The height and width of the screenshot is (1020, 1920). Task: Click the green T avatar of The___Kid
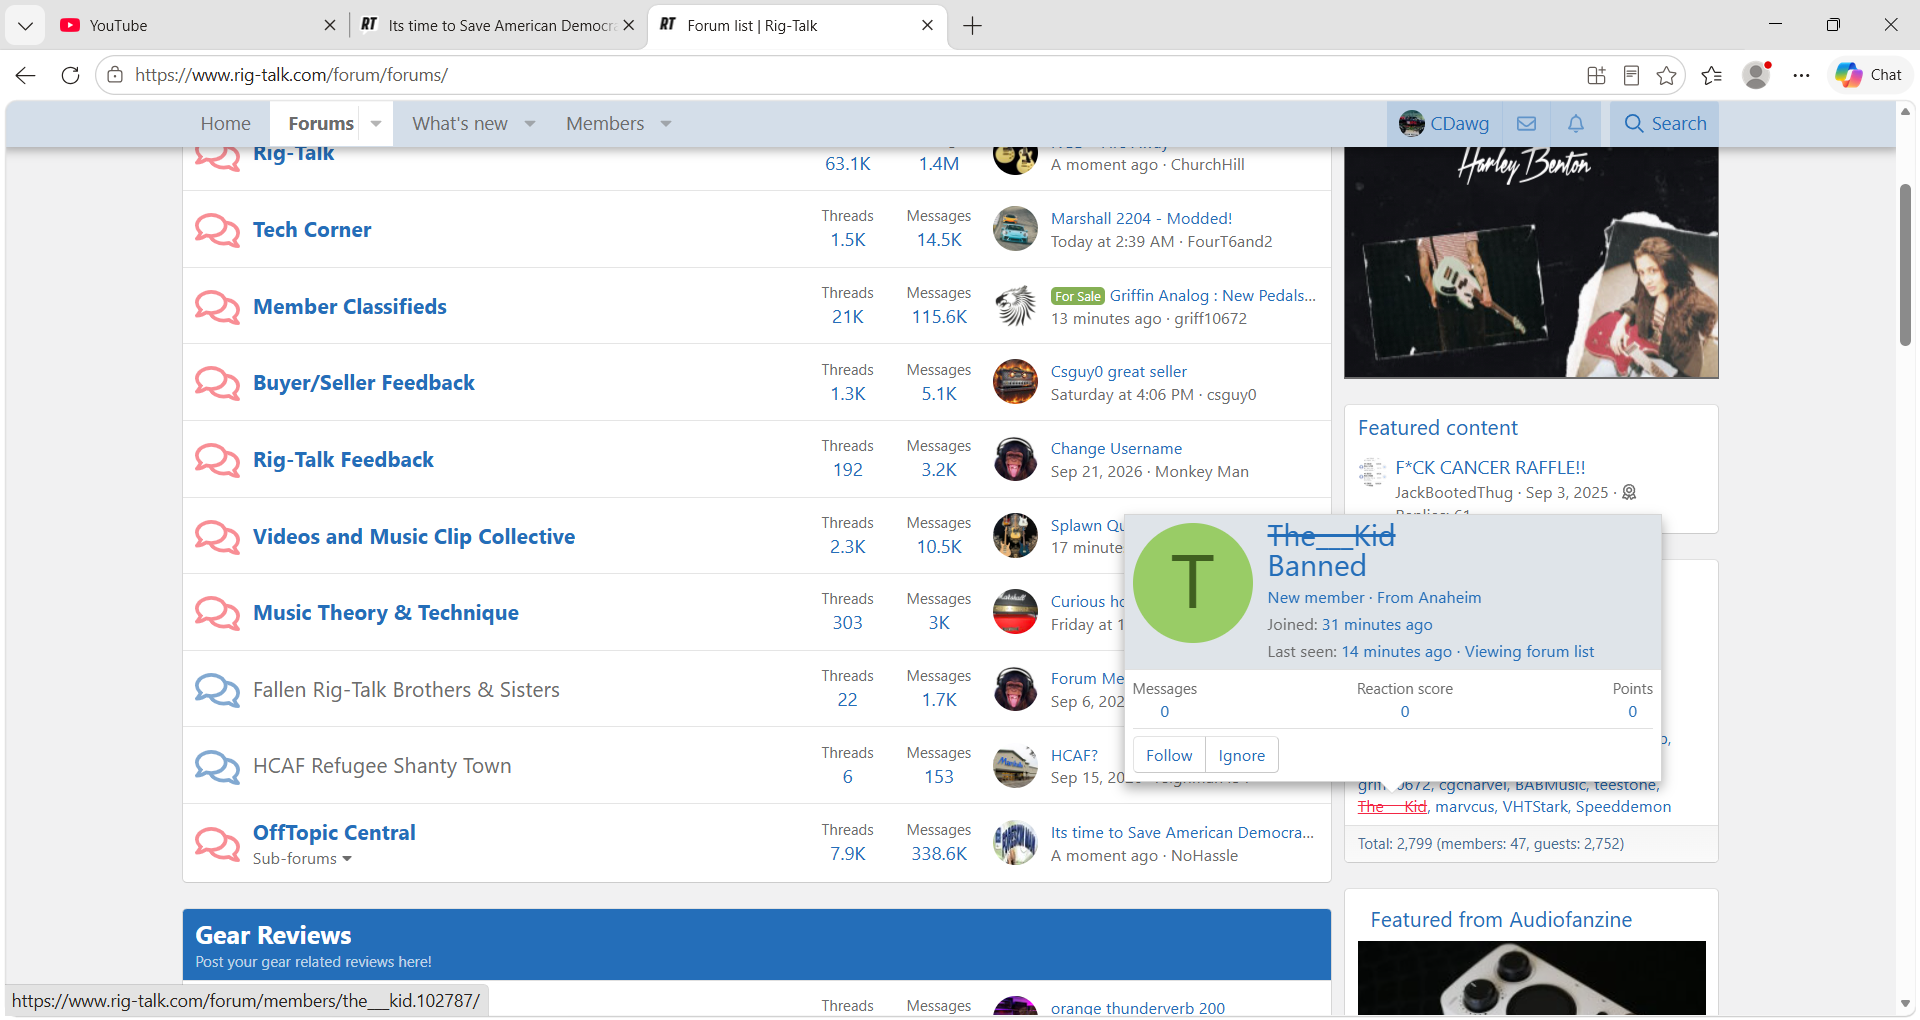point(1192,583)
